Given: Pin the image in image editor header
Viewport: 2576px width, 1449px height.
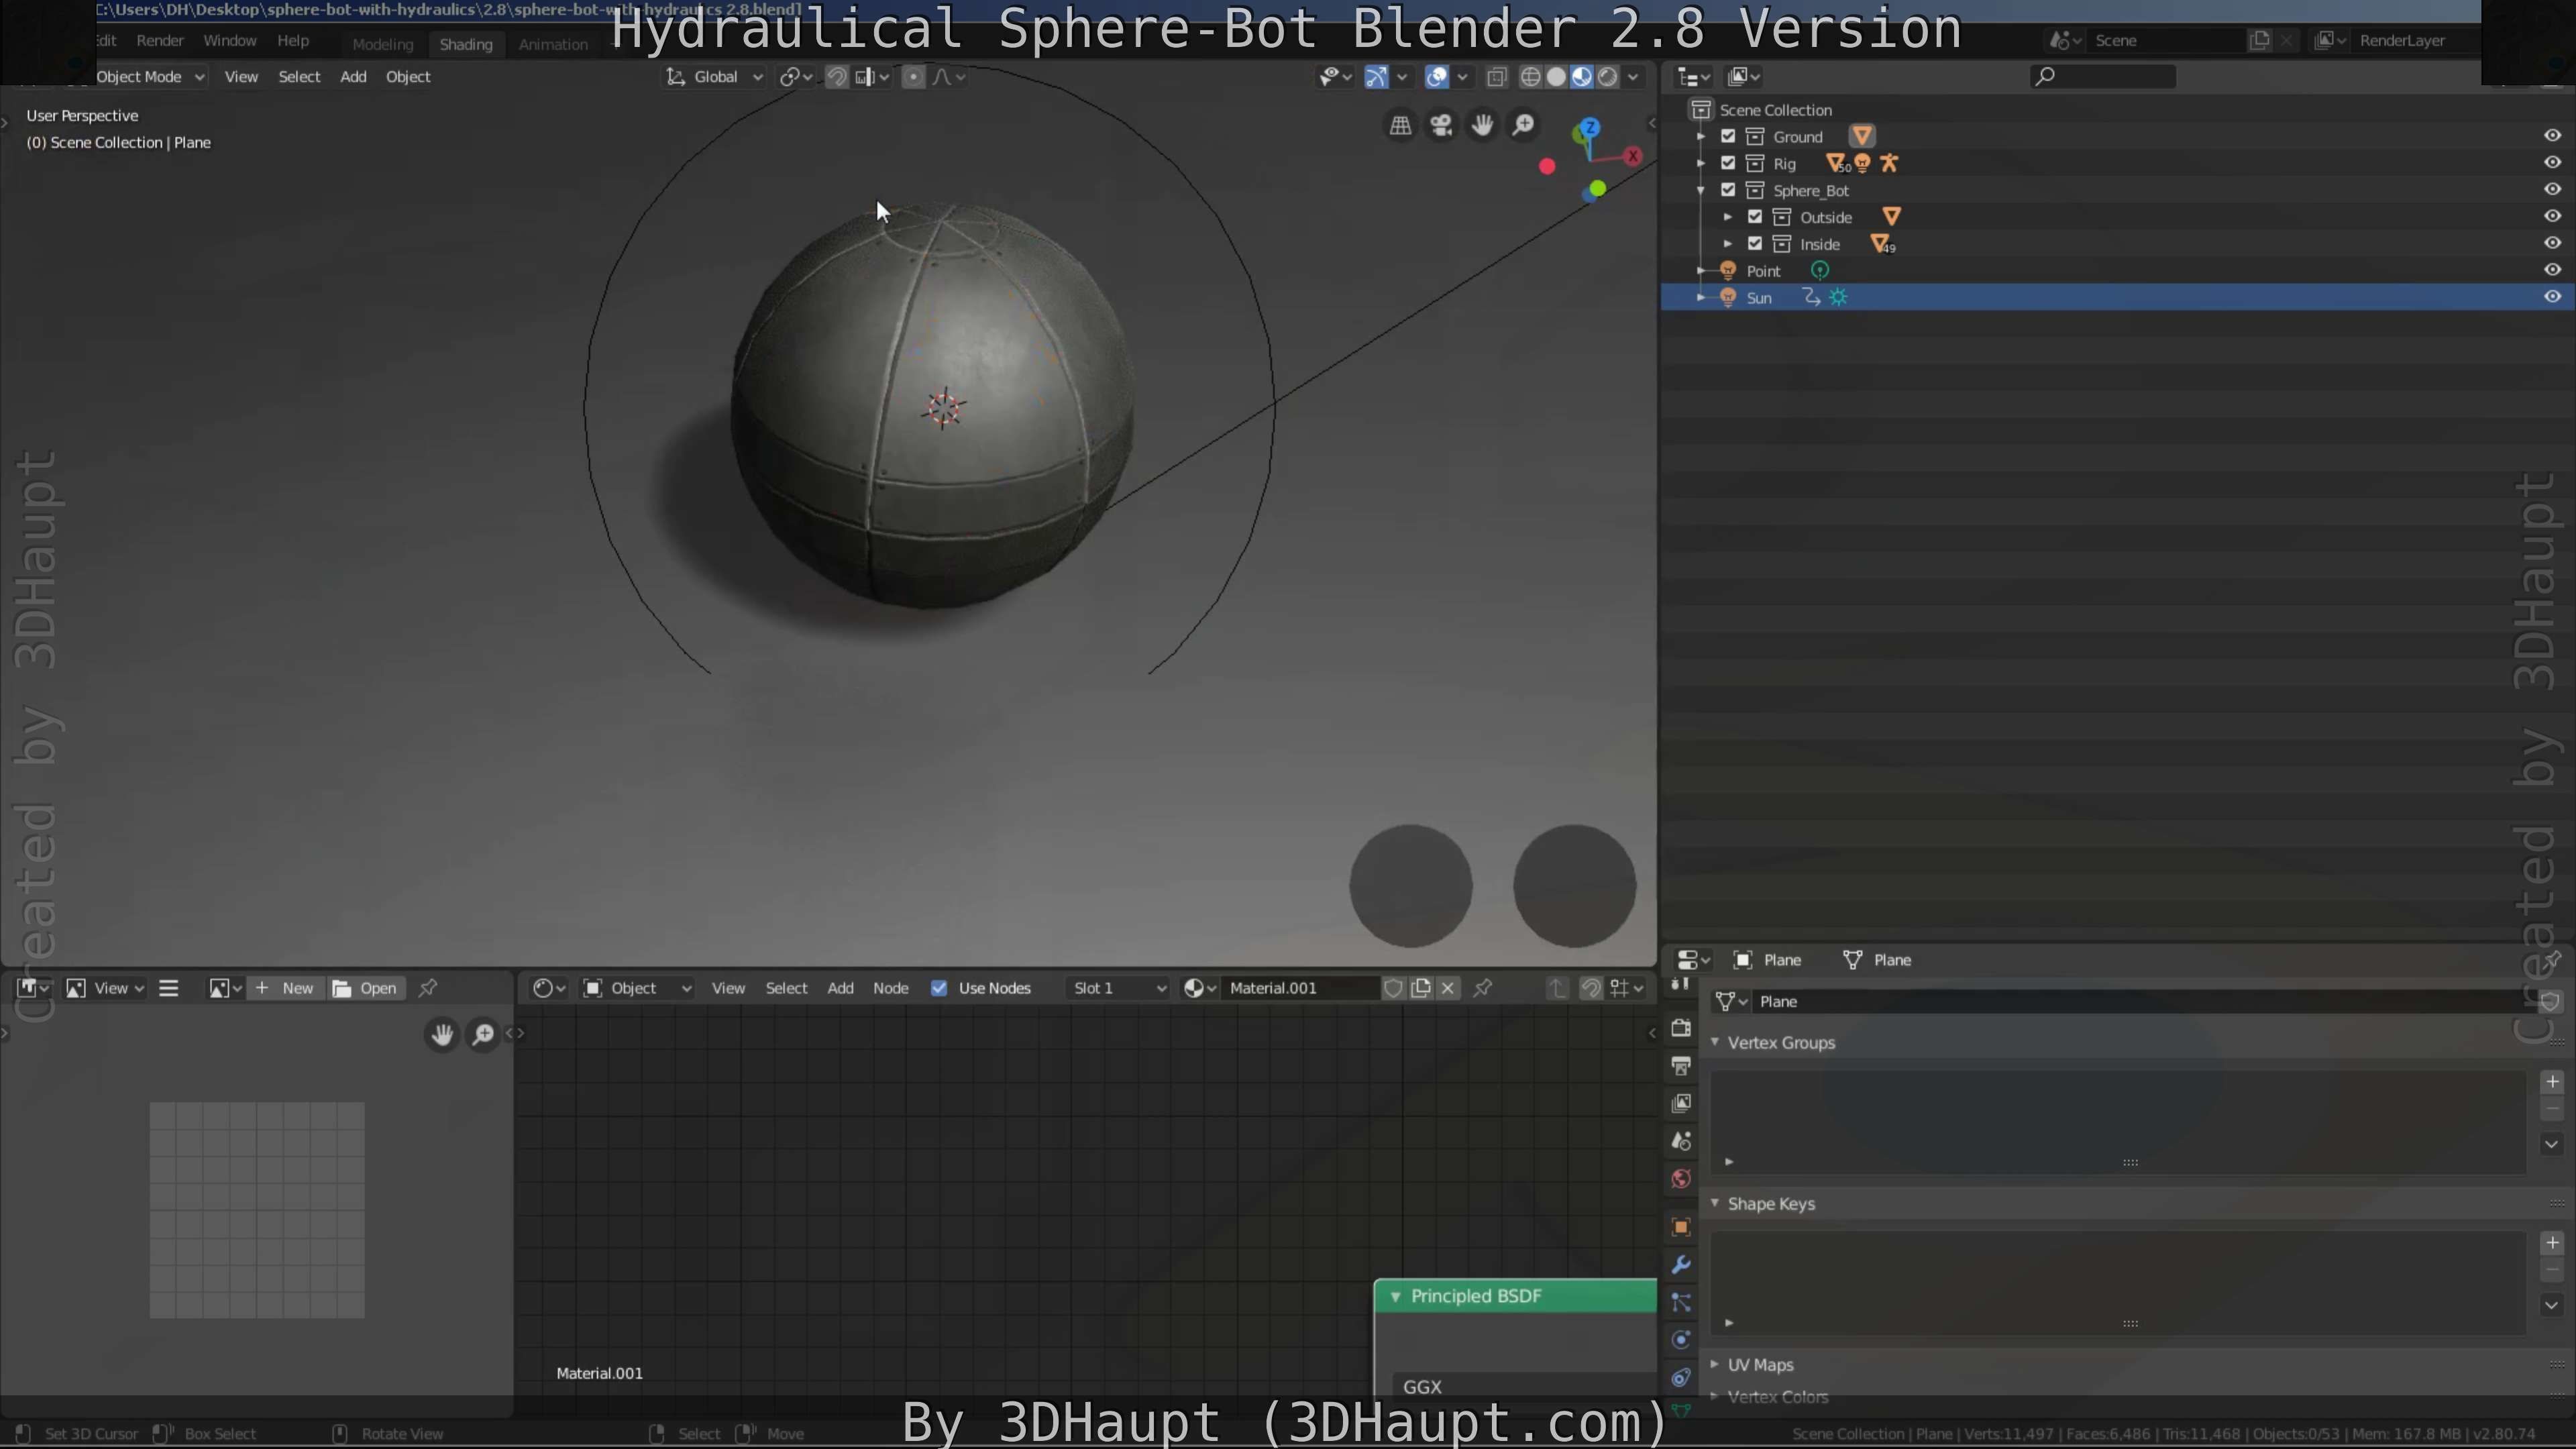Looking at the screenshot, I should (428, 988).
